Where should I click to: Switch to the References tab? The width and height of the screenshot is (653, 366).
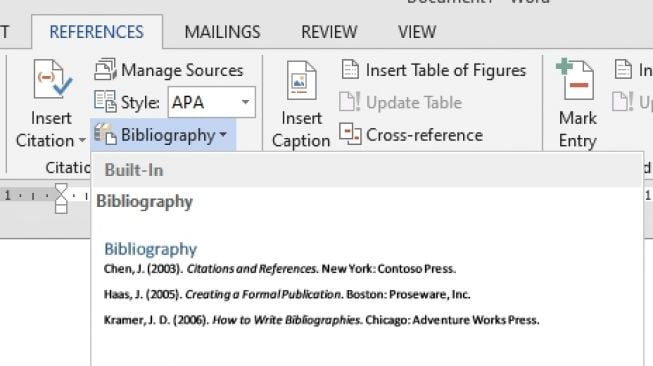pos(97,32)
